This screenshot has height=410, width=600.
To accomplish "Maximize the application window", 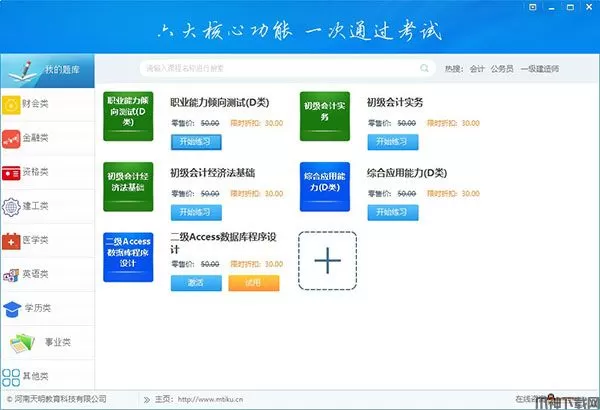I will pyautogui.click(x=570, y=7).
